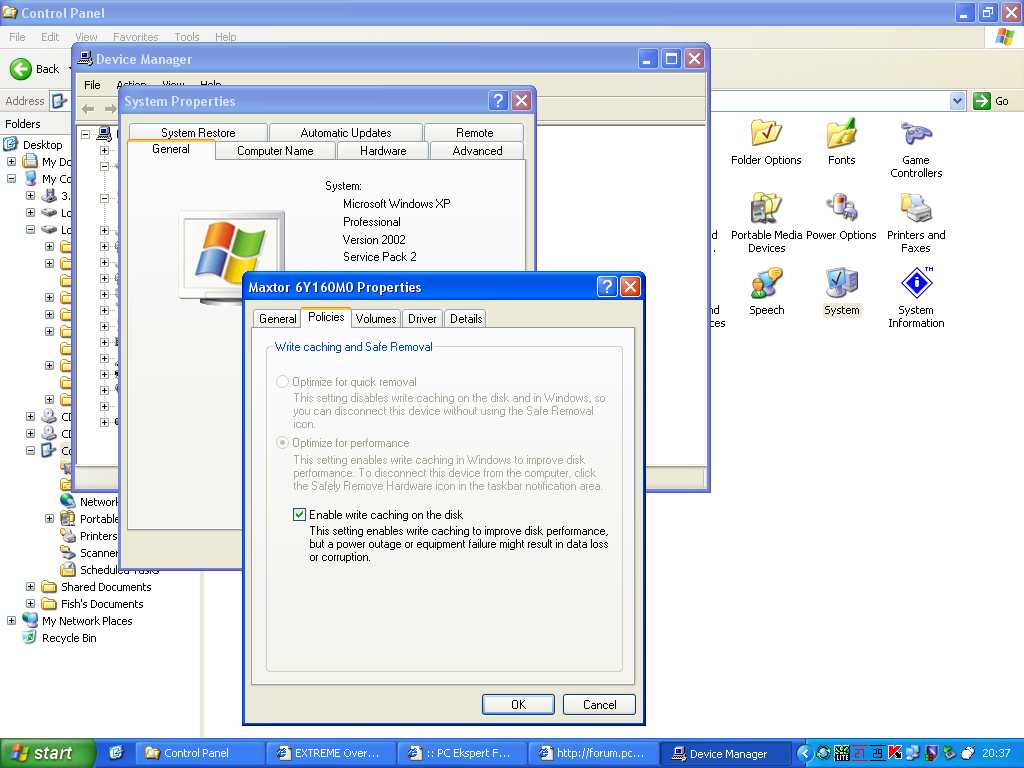The width and height of the screenshot is (1024, 768).
Task: Click the LITE tray icon
Action: [x=842, y=753]
